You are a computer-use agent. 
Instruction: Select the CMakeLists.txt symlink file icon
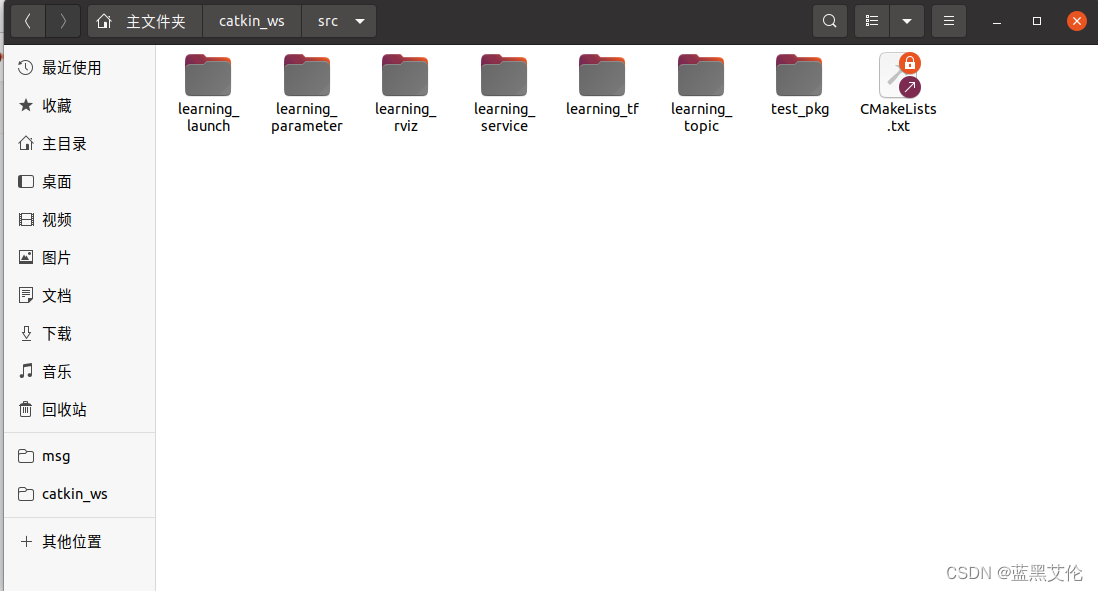tap(899, 75)
